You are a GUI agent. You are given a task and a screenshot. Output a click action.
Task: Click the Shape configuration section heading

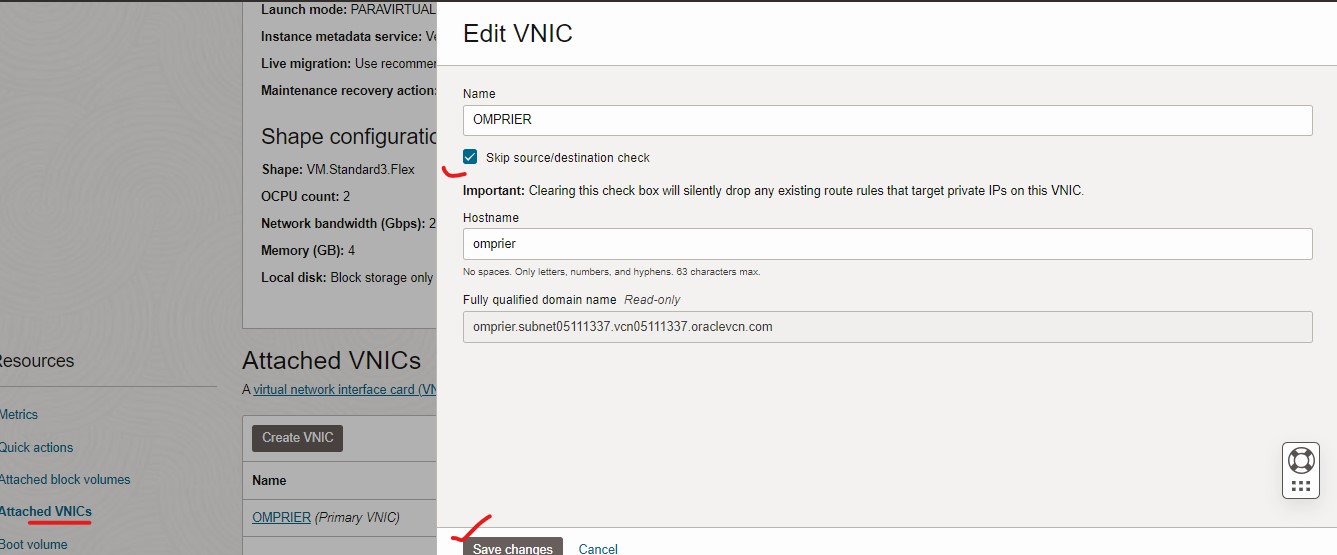point(348,137)
